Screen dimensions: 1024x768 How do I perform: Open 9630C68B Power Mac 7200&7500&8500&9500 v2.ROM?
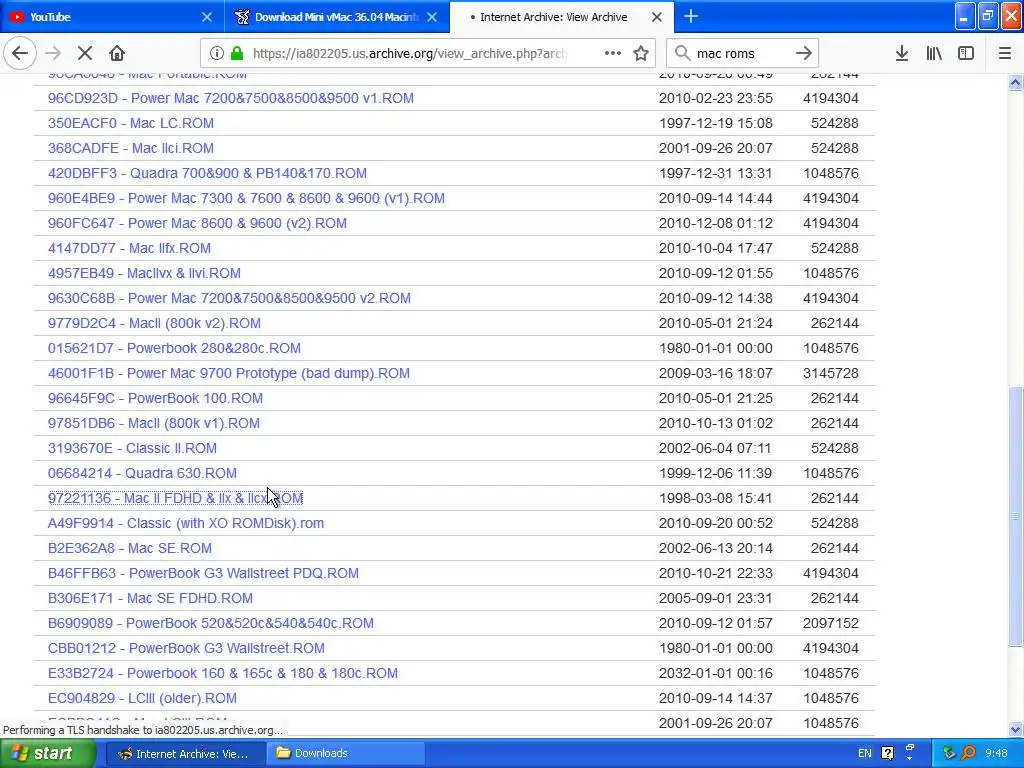tap(229, 298)
